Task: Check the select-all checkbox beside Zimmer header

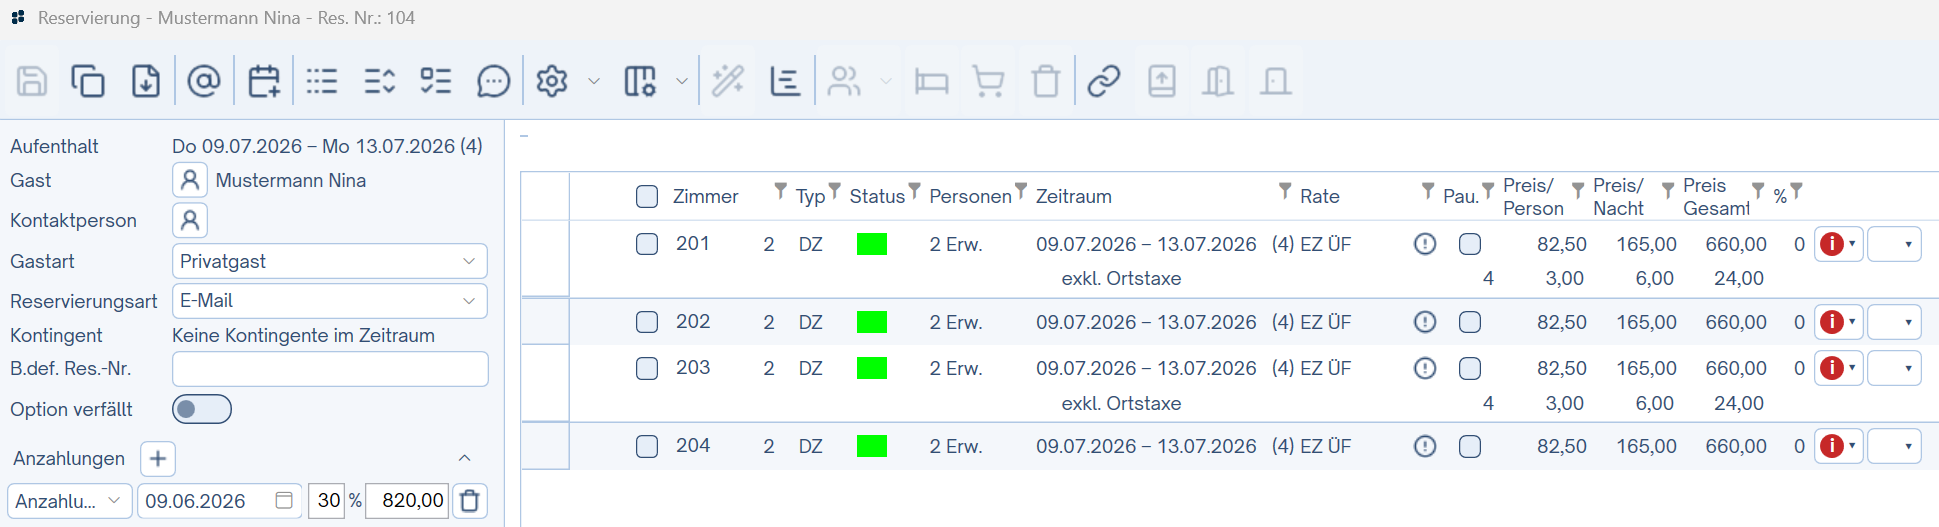Action: 647,196
